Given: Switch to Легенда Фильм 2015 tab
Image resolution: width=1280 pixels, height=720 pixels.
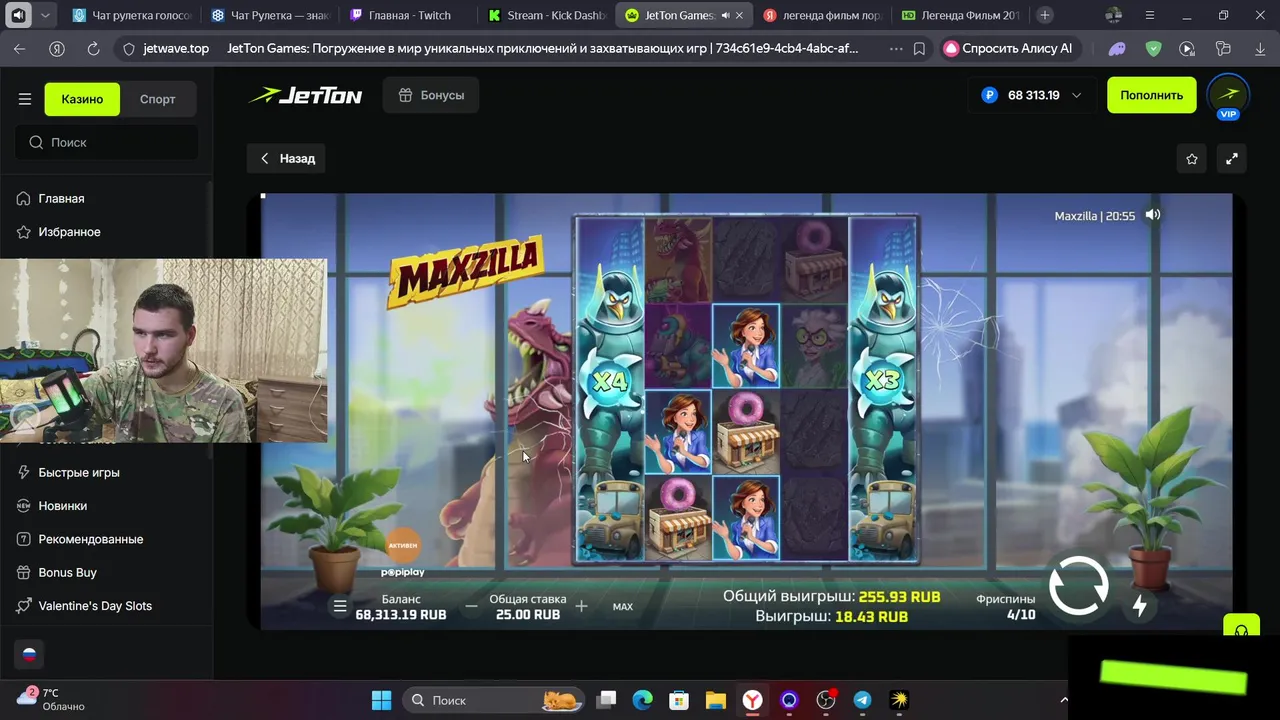Looking at the screenshot, I should (x=960, y=15).
